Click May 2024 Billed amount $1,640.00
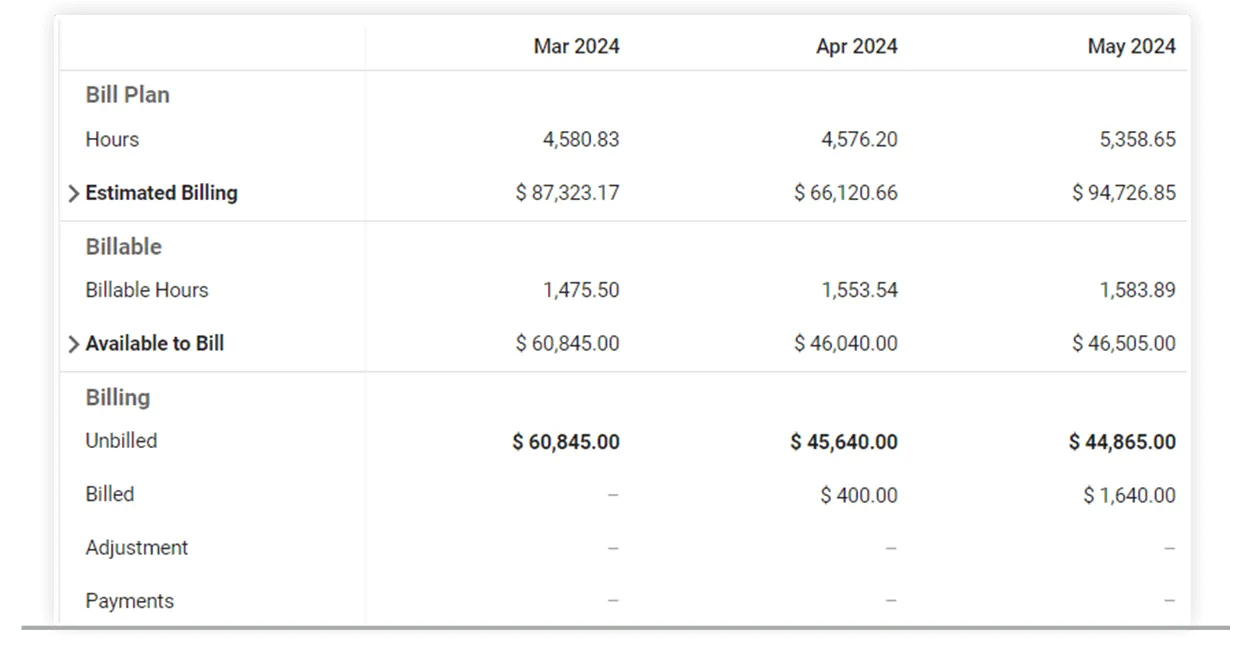Viewport: 1250px width, 669px height. (x=1129, y=495)
